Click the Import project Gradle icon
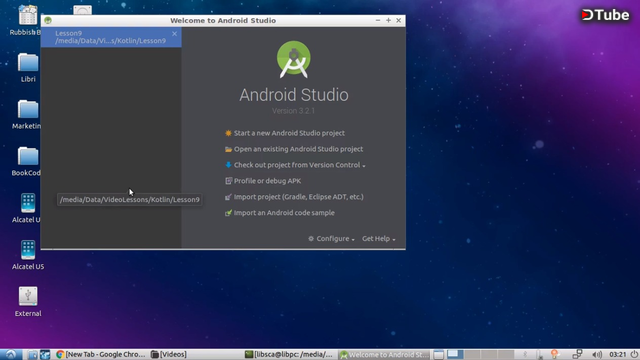The image size is (640, 360). pos(228,197)
